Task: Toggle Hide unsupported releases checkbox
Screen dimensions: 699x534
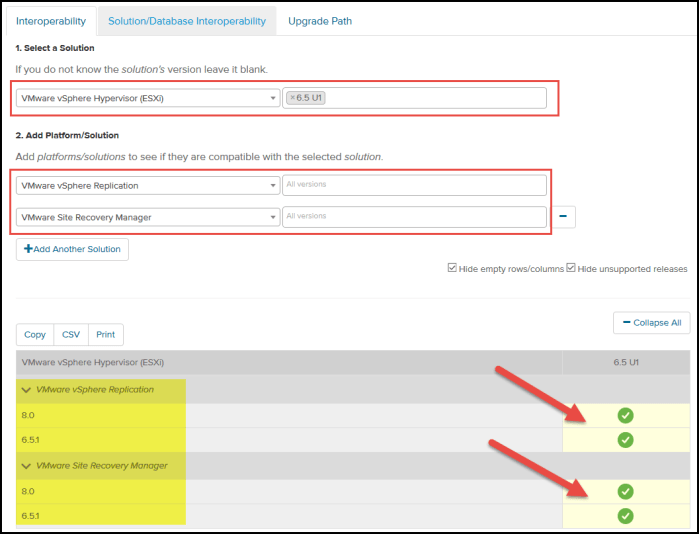Action: (x=571, y=268)
